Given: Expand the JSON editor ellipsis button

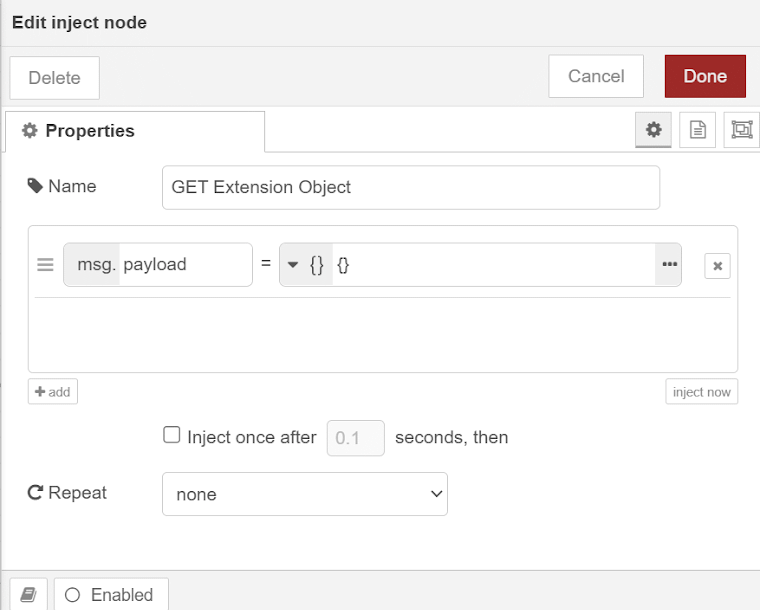Looking at the screenshot, I should tap(668, 265).
